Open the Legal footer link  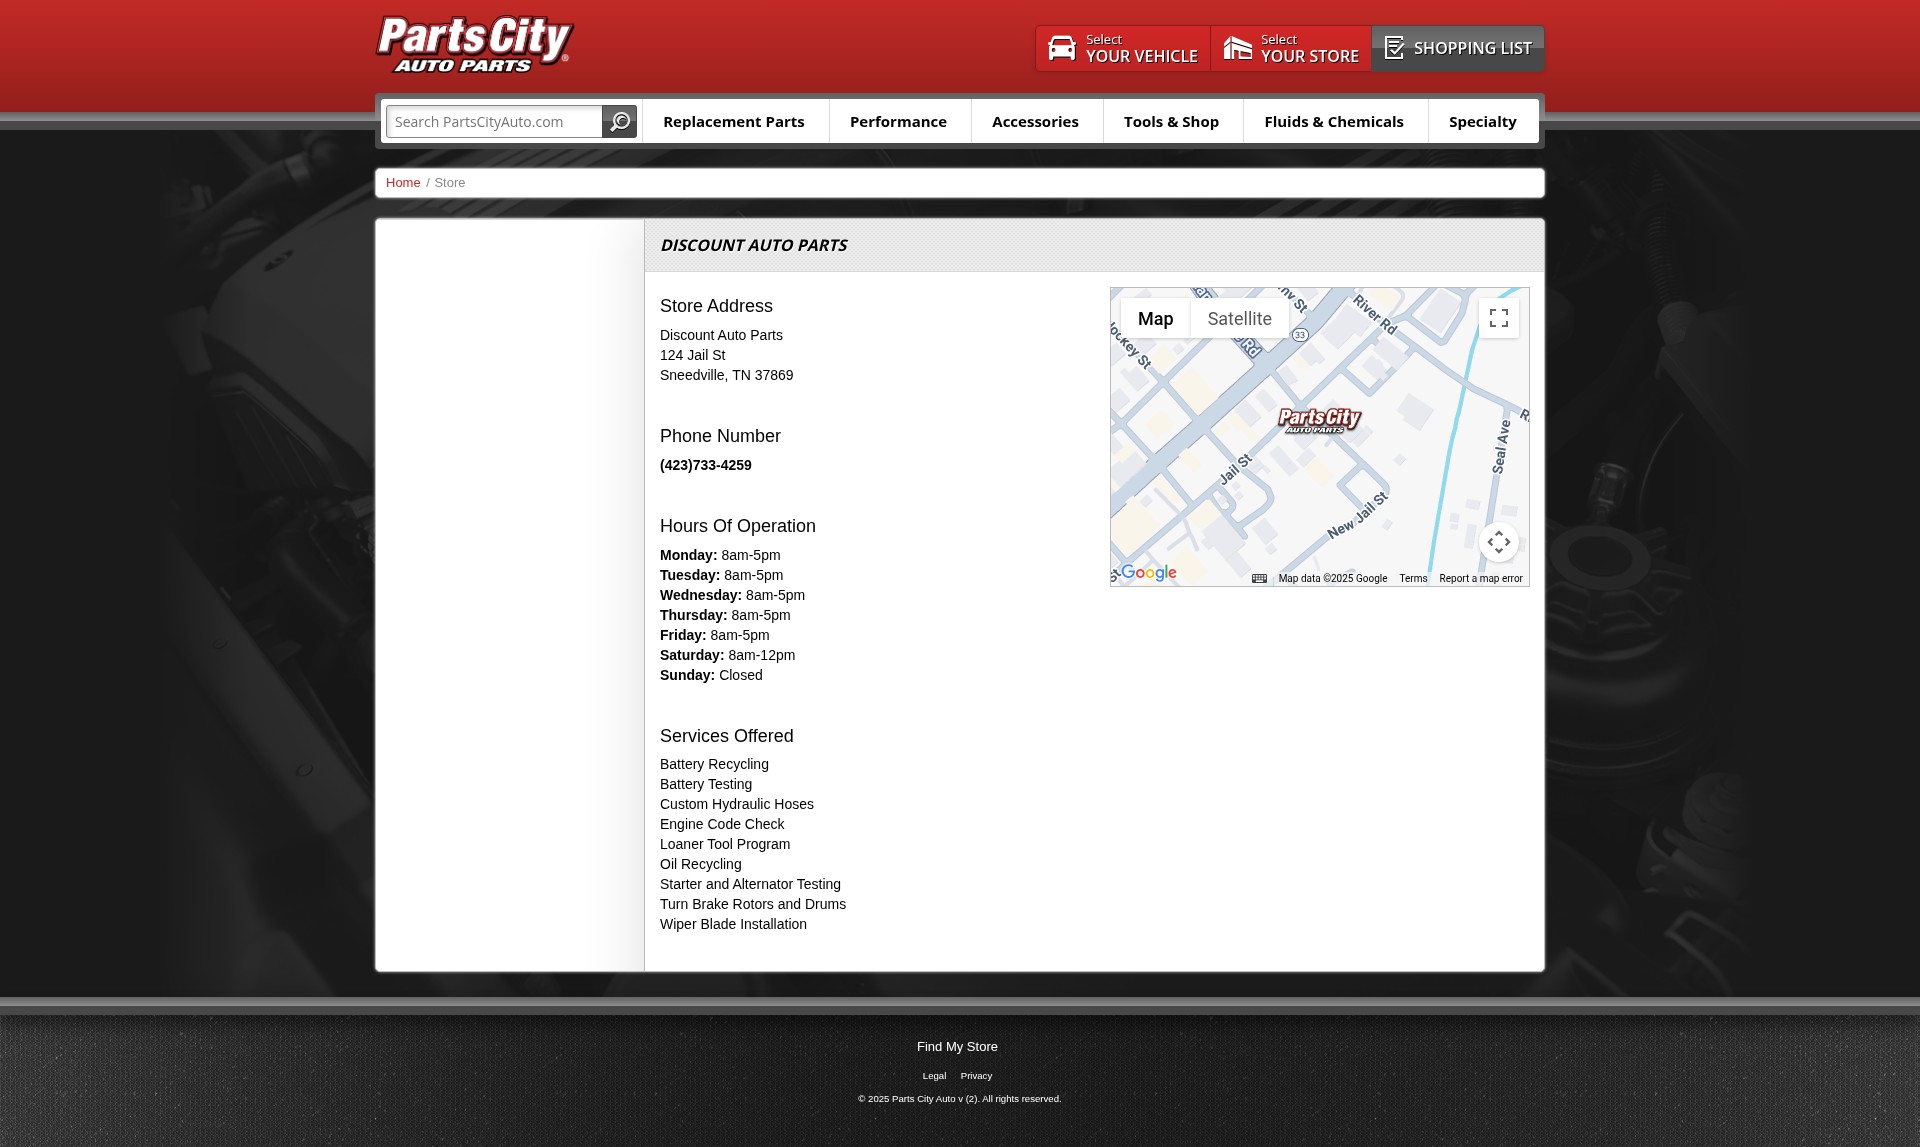tap(934, 1076)
